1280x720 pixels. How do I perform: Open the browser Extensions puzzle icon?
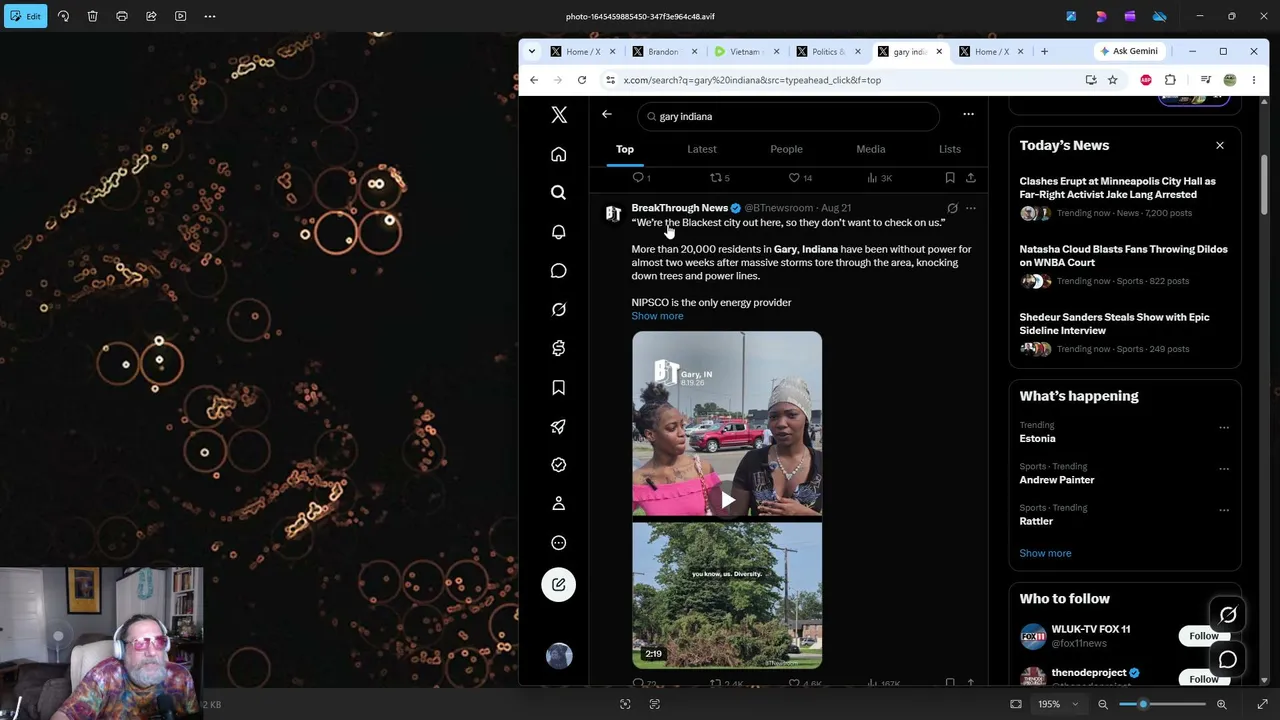coord(1170,80)
